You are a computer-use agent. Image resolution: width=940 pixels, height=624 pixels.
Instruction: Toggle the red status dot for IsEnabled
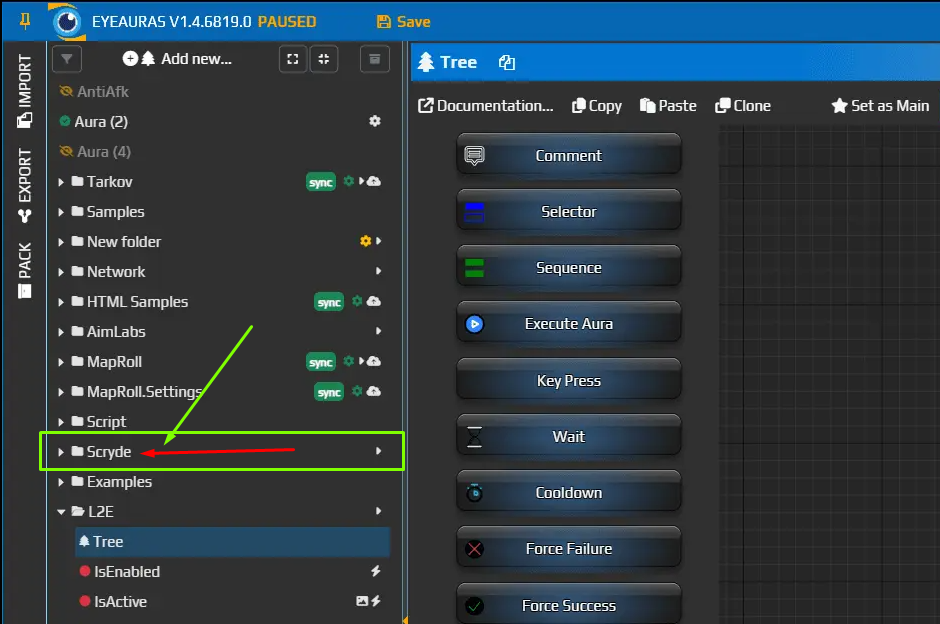click(x=85, y=572)
